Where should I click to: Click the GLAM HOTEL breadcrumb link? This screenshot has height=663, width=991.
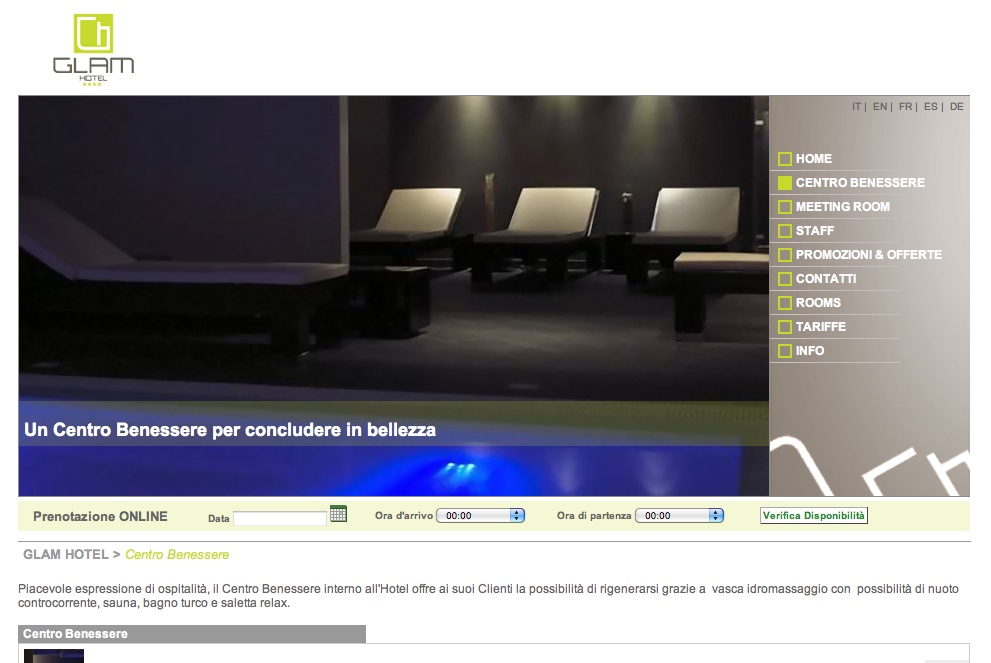64,554
